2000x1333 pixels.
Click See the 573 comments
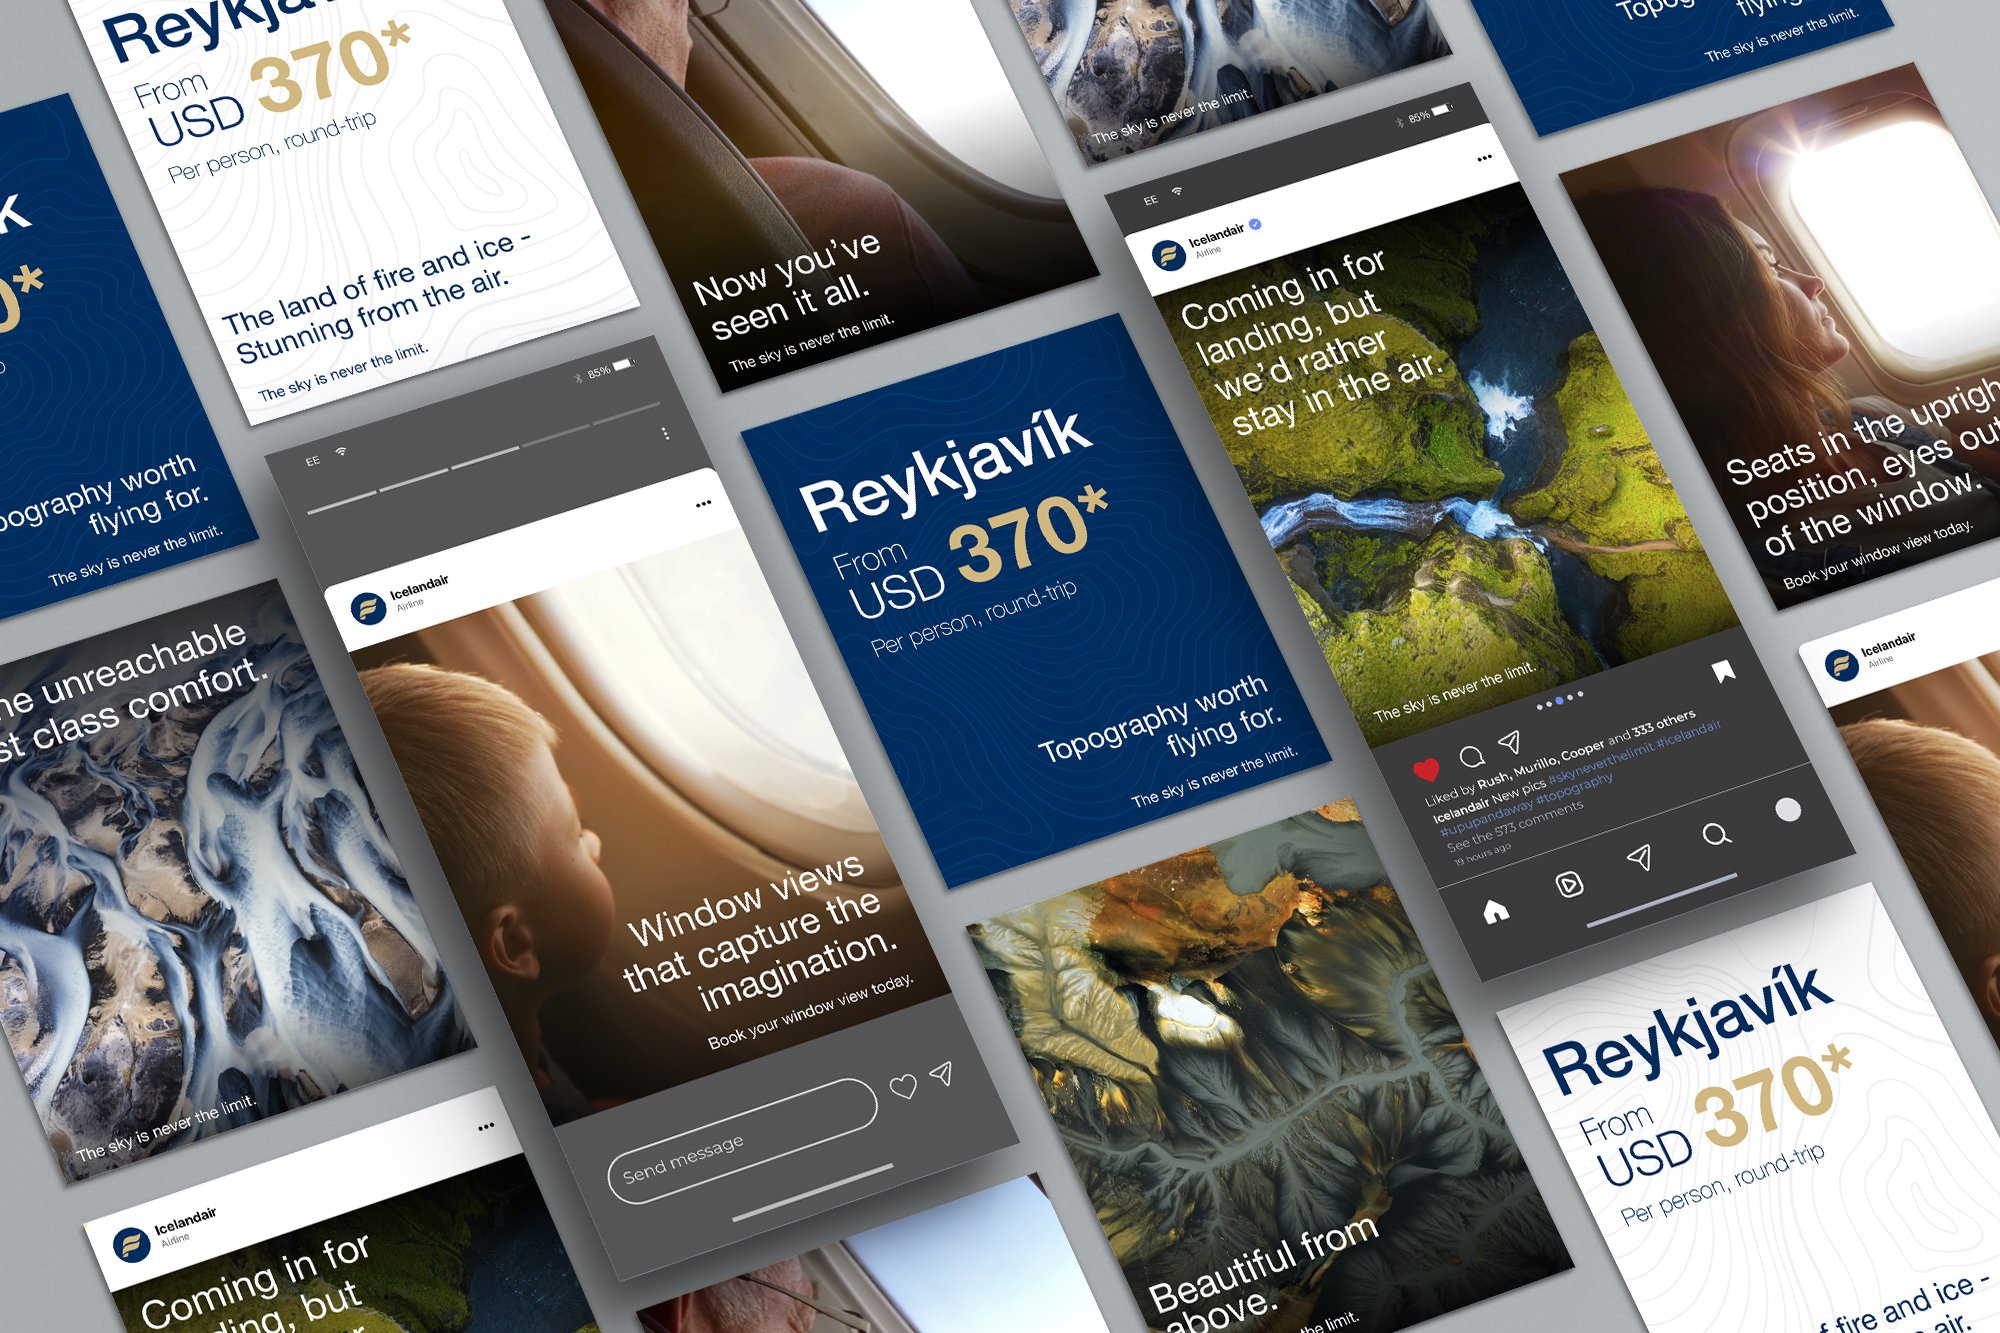pos(1515,826)
